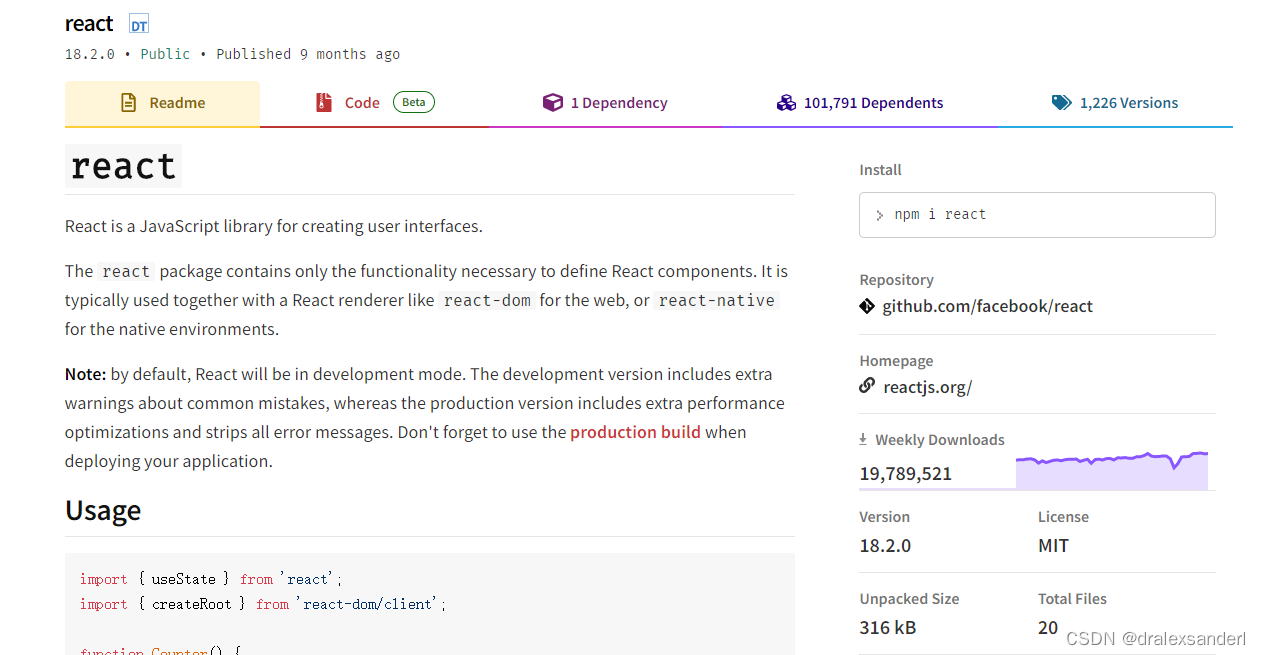Open the Readme tab
The height and width of the screenshot is (655, 1261).
click(177, 103)
